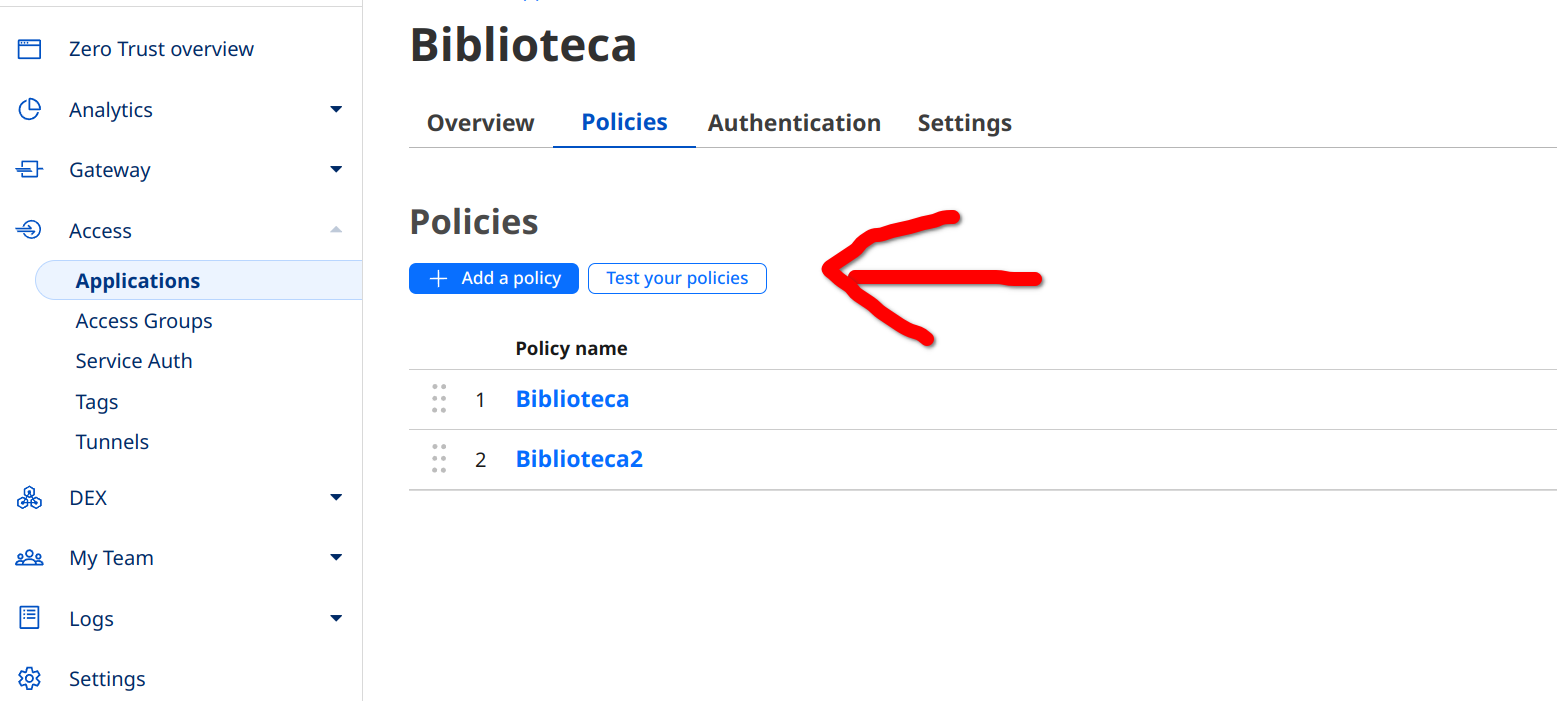Open the Authentication tab
The width and height of the screenshot is (1557, 701).
(x=794, y=123)
